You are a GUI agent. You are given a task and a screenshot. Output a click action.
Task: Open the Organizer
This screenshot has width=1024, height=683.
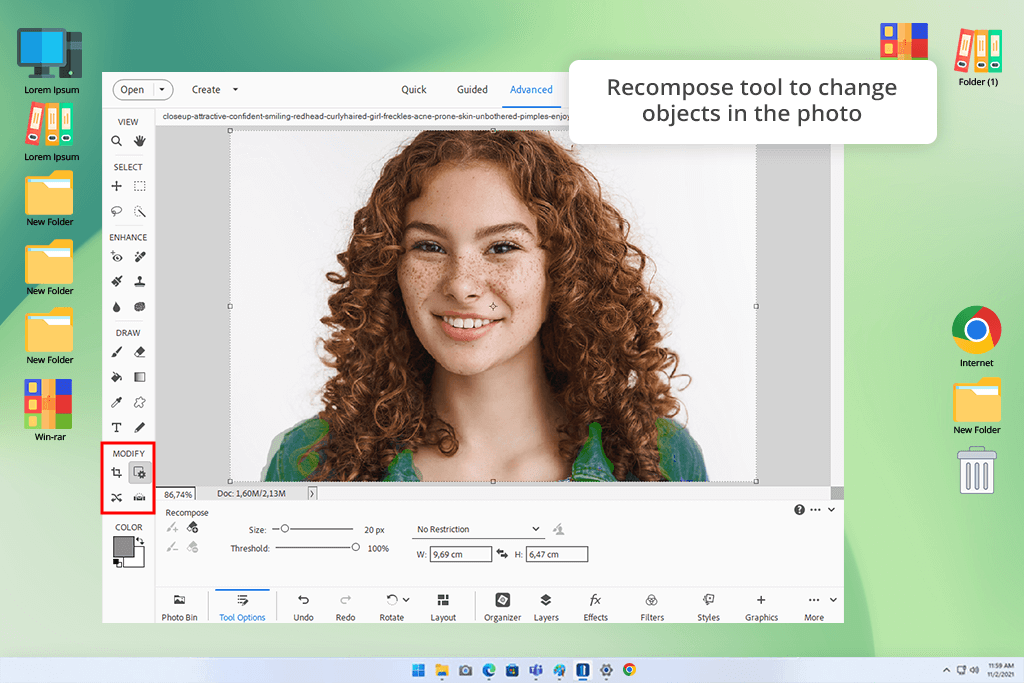(x=503, y=606)
